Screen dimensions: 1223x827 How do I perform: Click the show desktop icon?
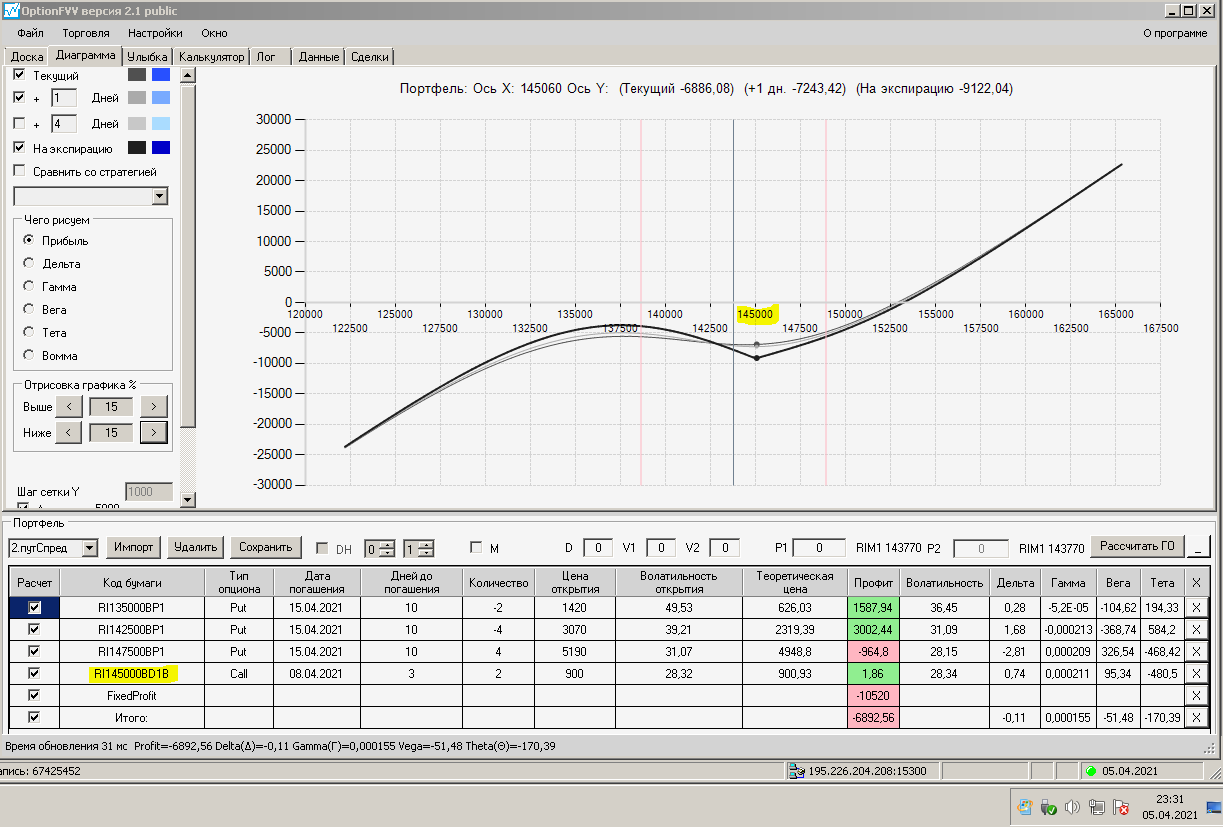[x=1216, y=807]
